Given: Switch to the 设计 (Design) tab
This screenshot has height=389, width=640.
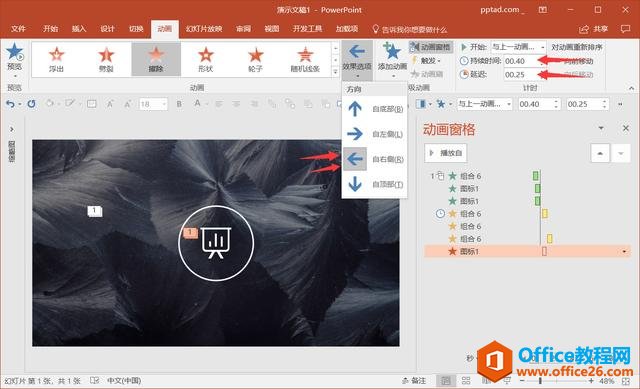Looking at the screenshot, I should [x=107, y=29].
